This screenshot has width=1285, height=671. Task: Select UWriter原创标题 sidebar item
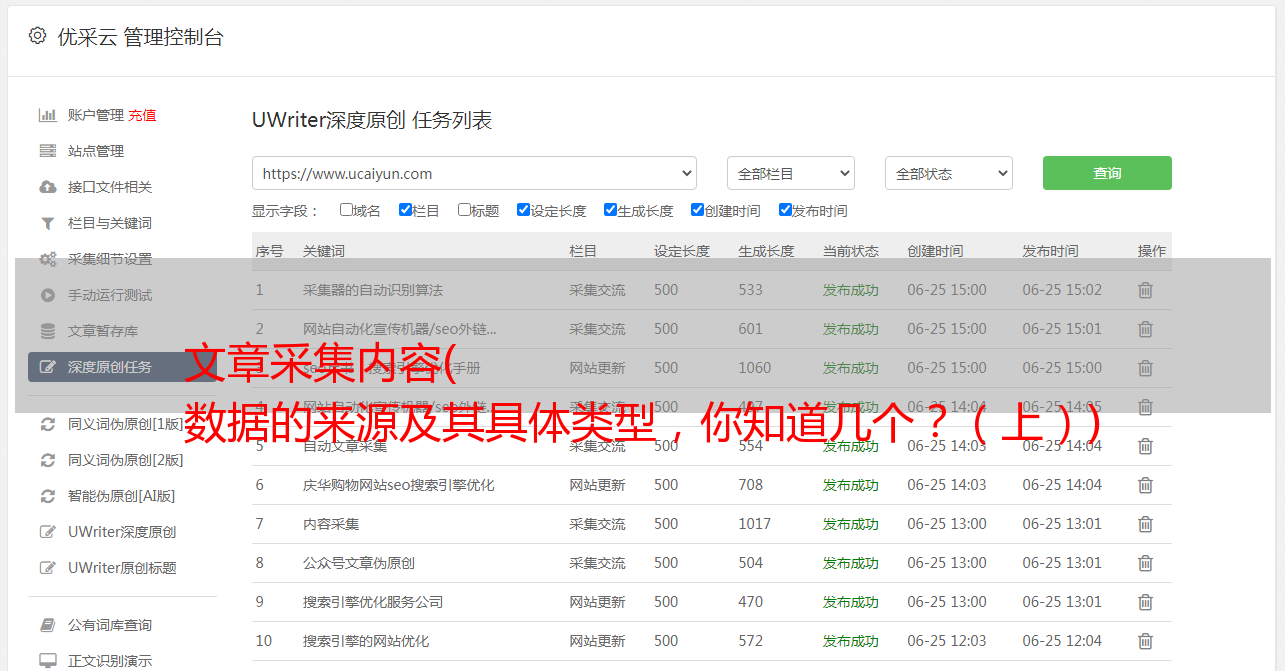click(x=122, y=568)
